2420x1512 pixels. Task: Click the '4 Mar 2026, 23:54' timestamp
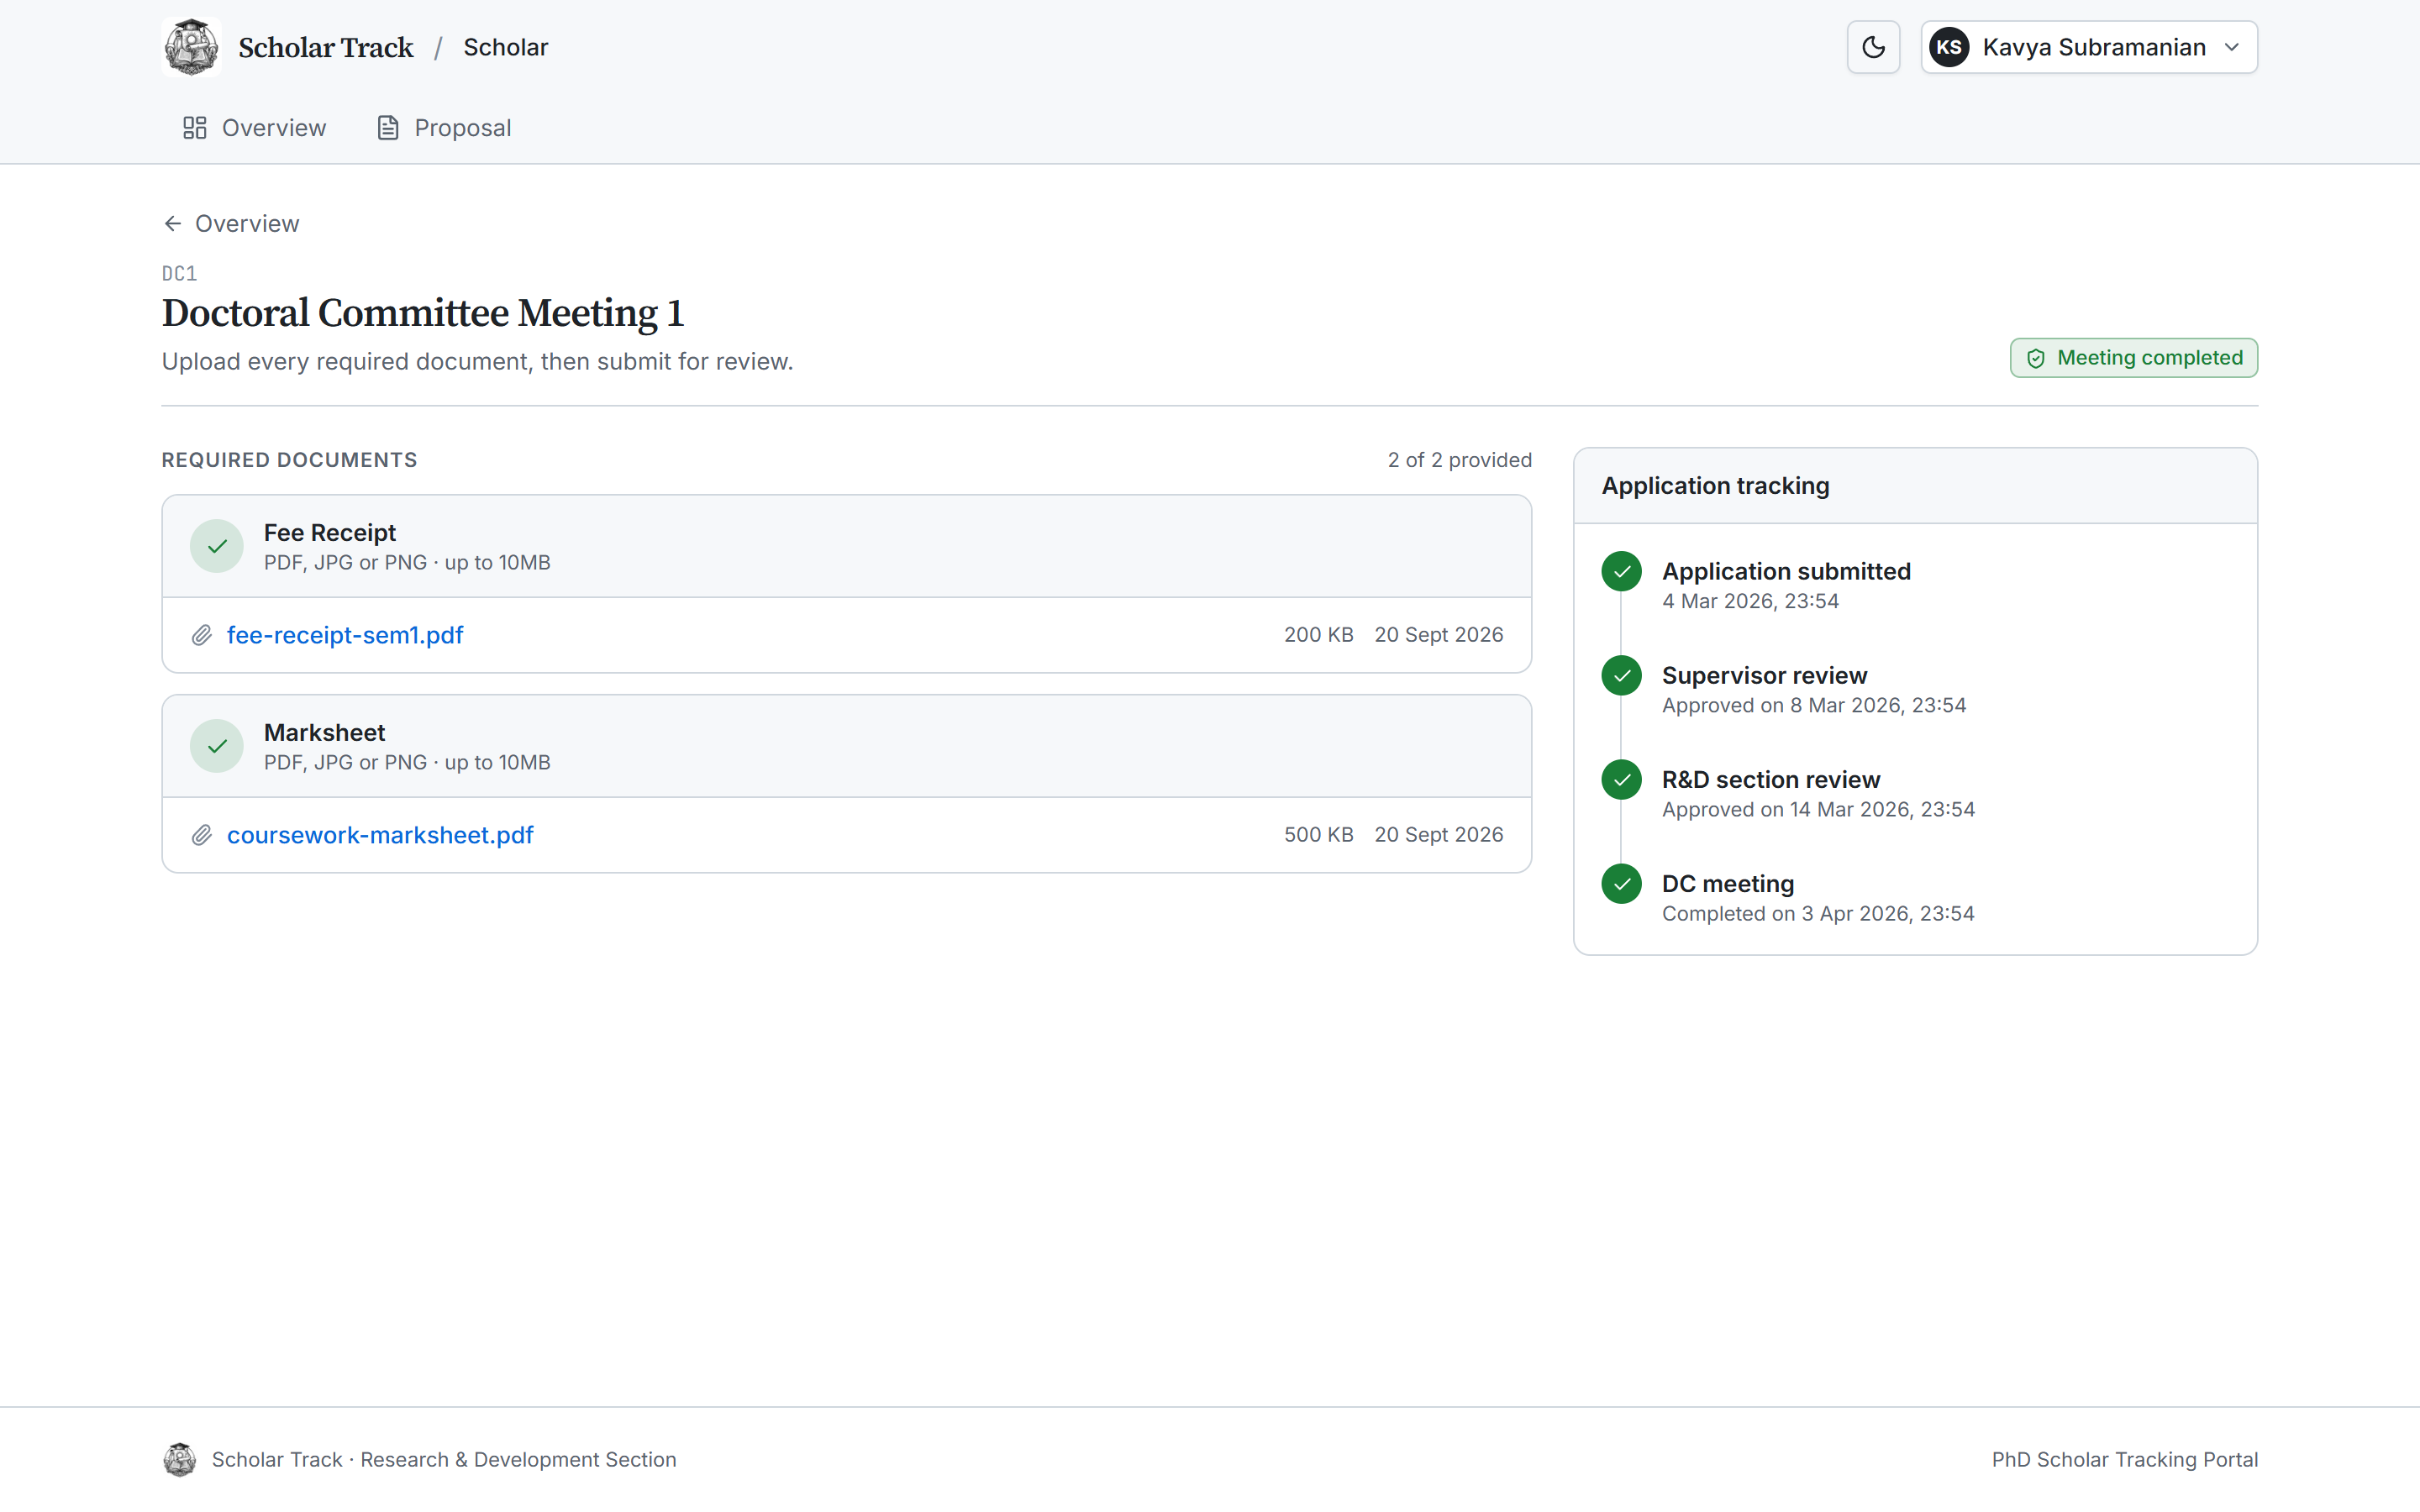tap(1750, 602)
